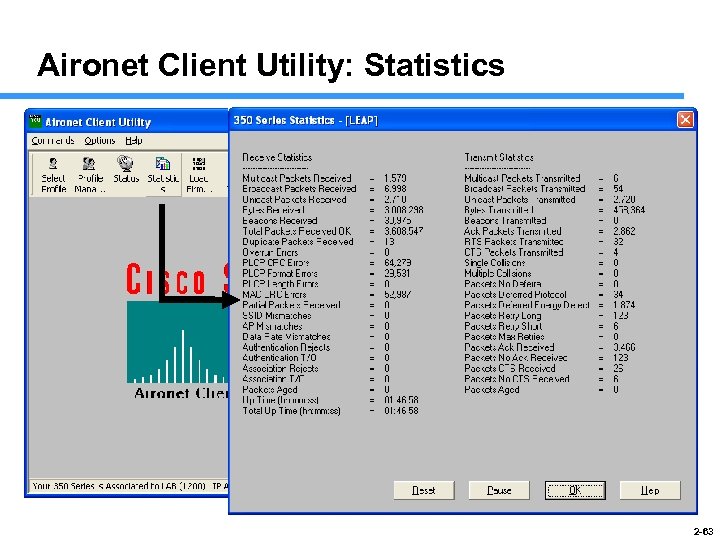Click the Reset button
The width and height of the screenshot is (720, 540).
(x=424, y=490)
